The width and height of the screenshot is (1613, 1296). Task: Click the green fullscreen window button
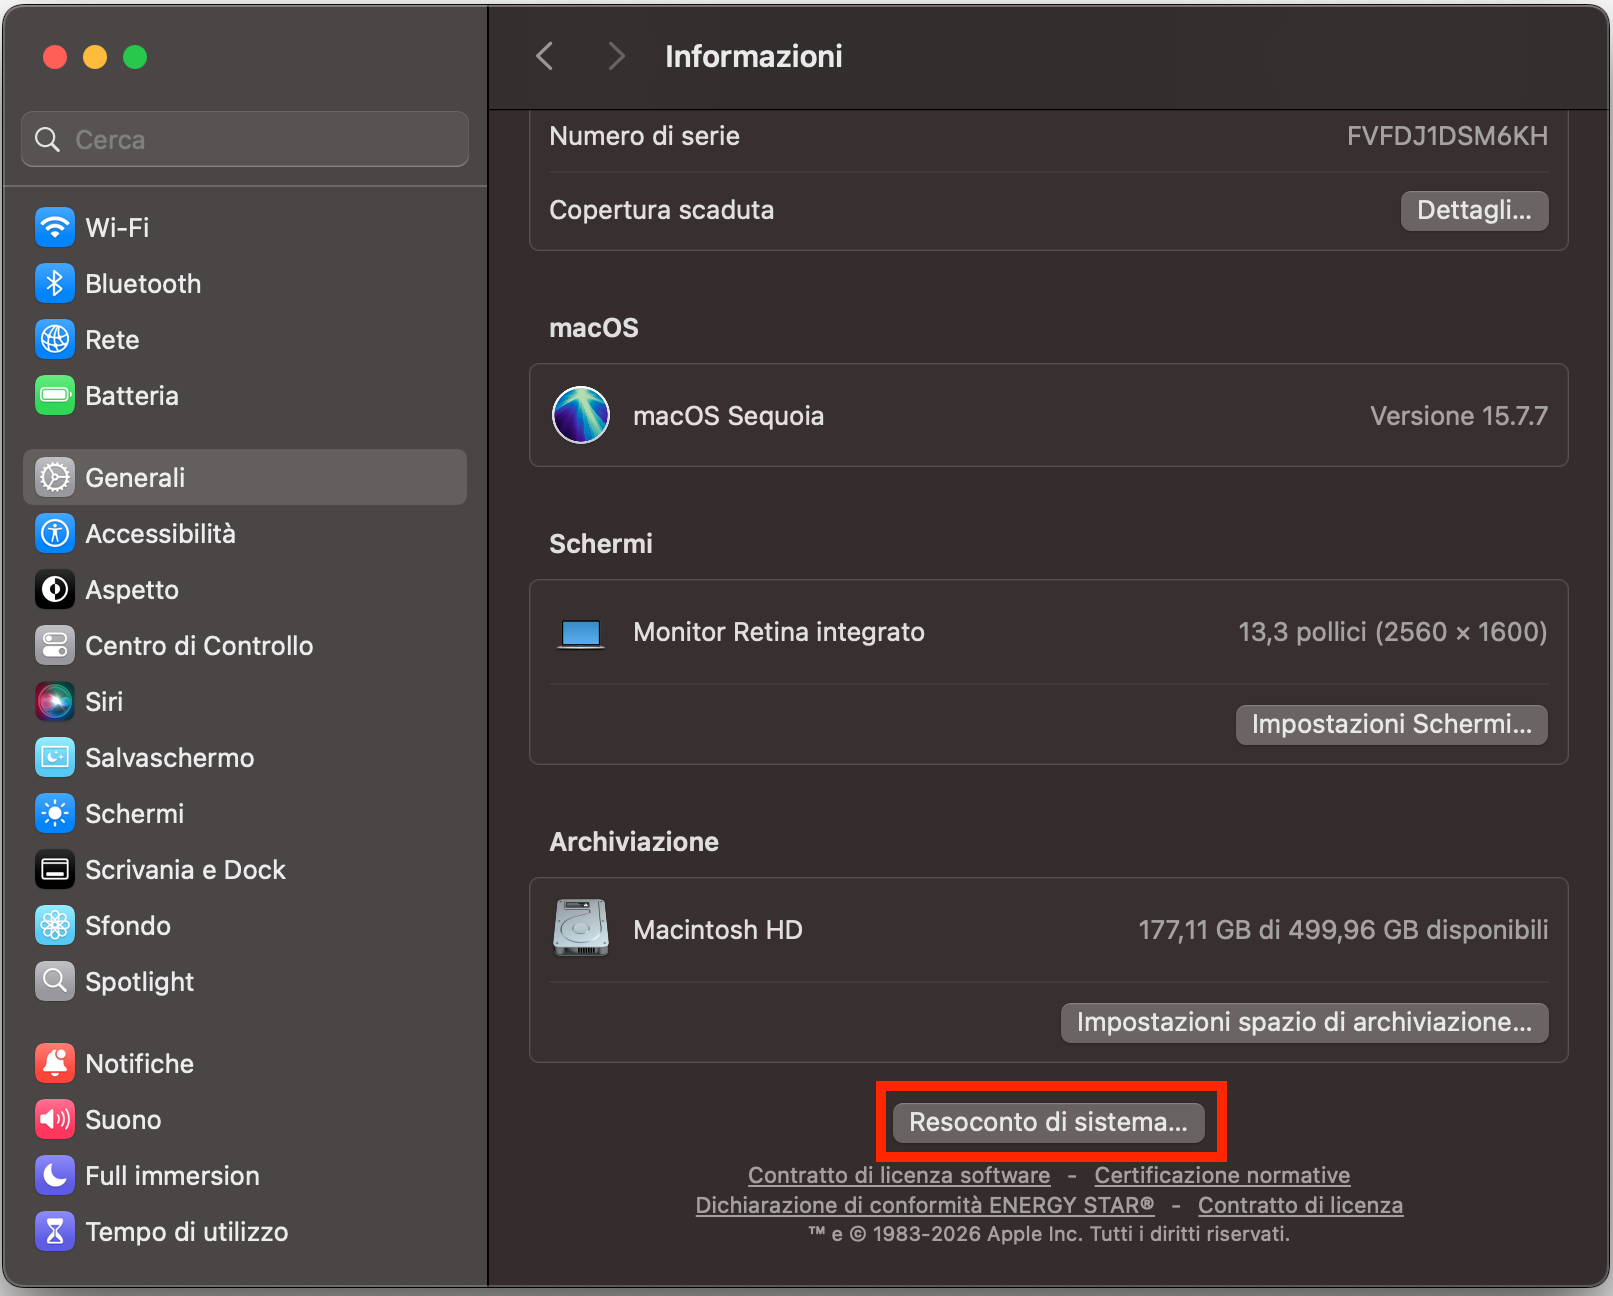[135, 57]
